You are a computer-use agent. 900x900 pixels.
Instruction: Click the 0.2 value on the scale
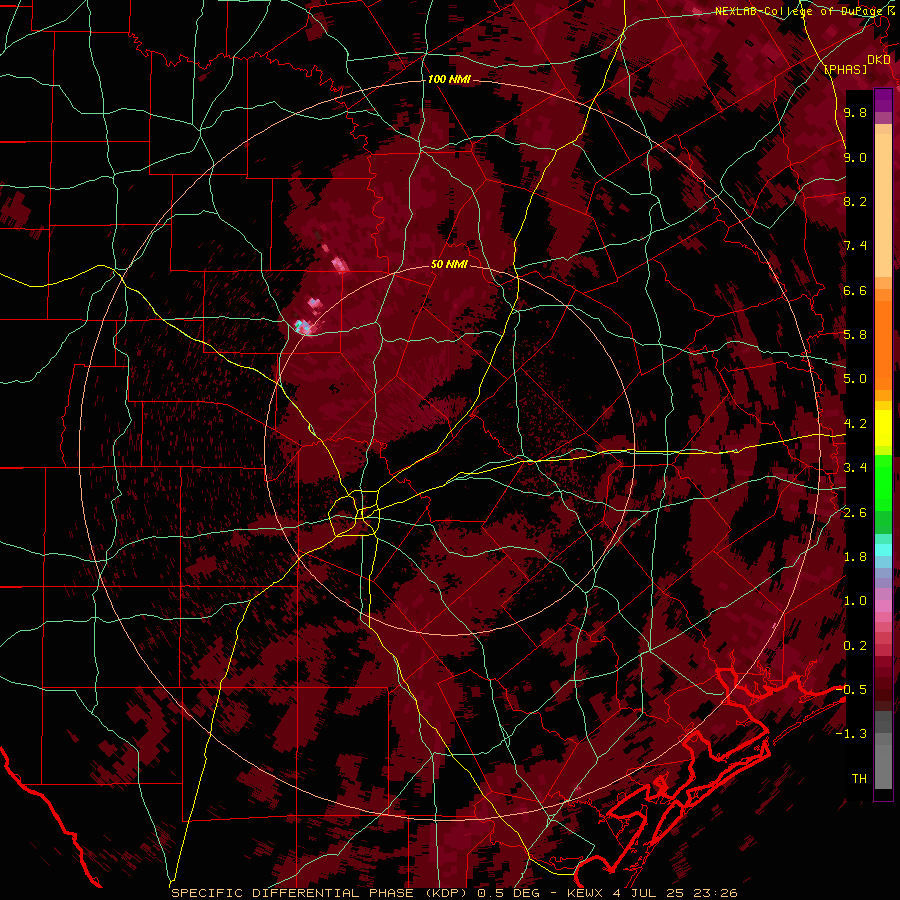855,646
